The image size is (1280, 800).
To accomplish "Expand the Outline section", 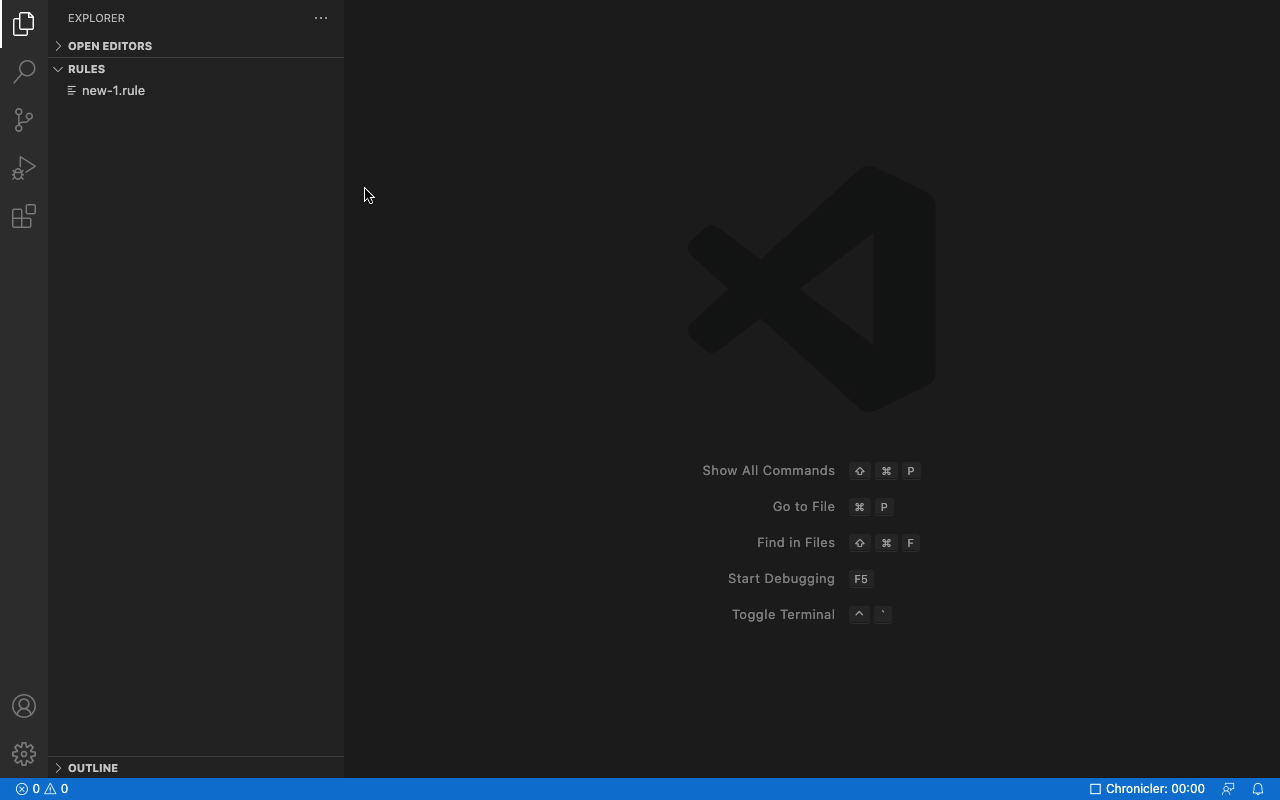I will (196, 768).
